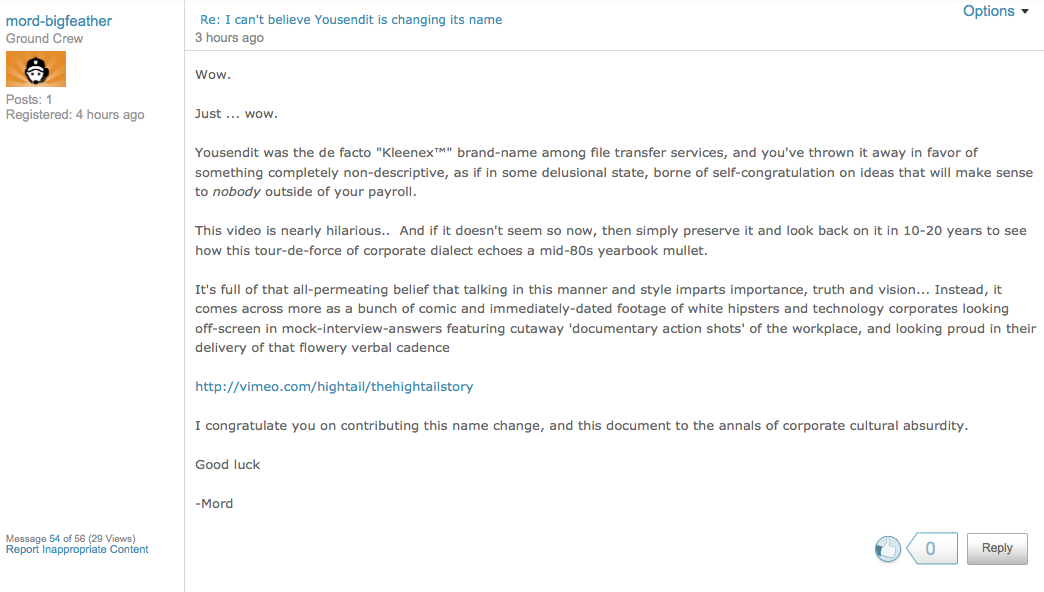Click the "-Mord" signature line
1044x592 pixels.
point(214,503)
